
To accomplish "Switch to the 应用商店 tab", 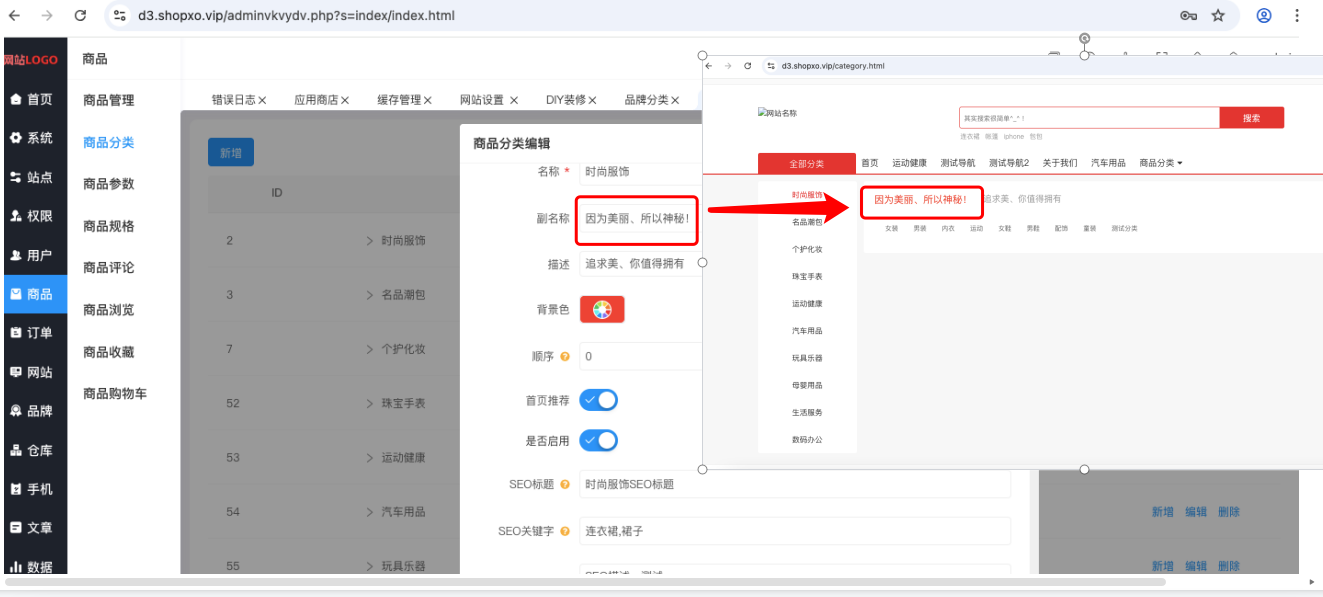I will (x=316, y=100).
